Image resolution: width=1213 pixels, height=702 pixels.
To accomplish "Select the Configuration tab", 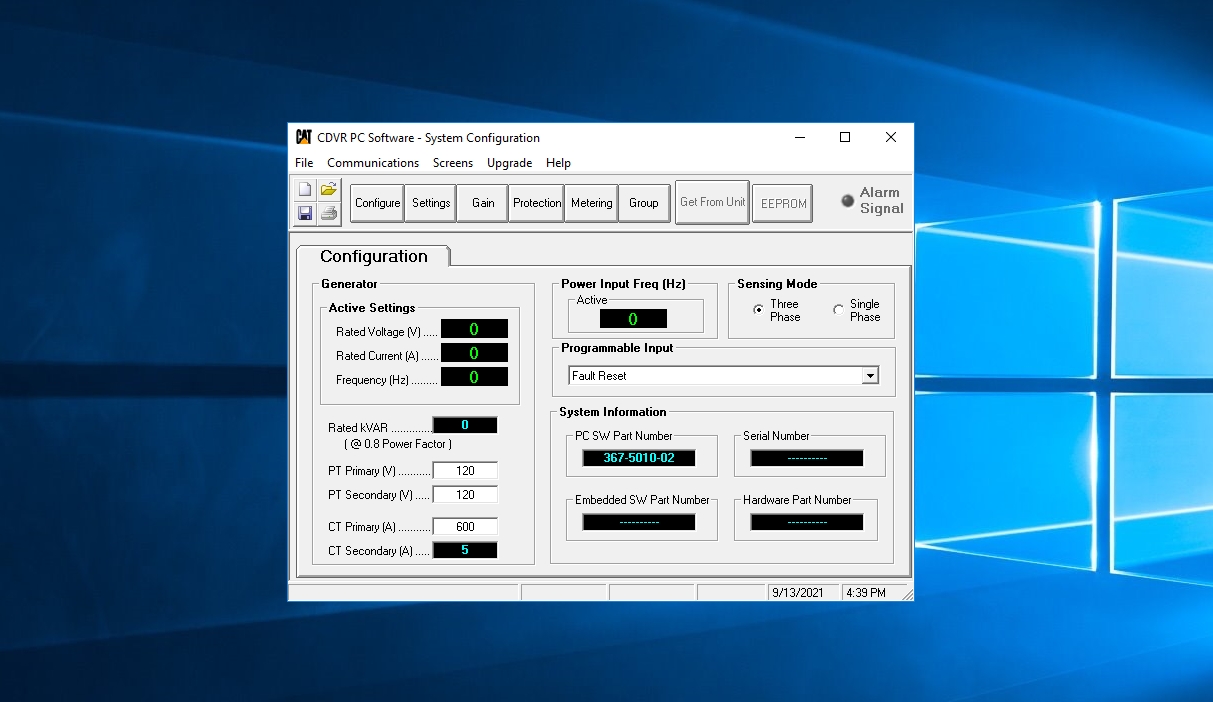I will click(x=372, y=256).
